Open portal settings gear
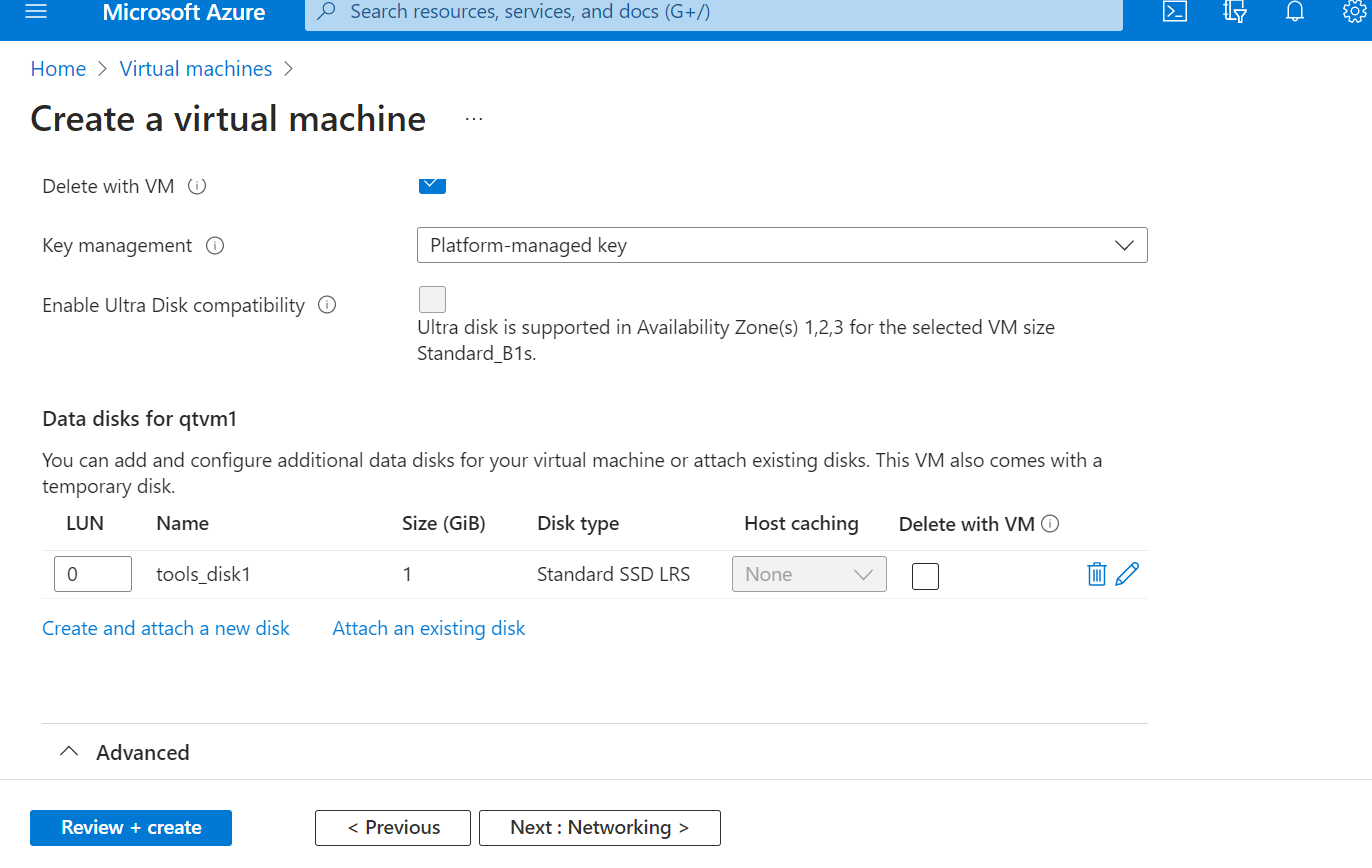 1354,12
